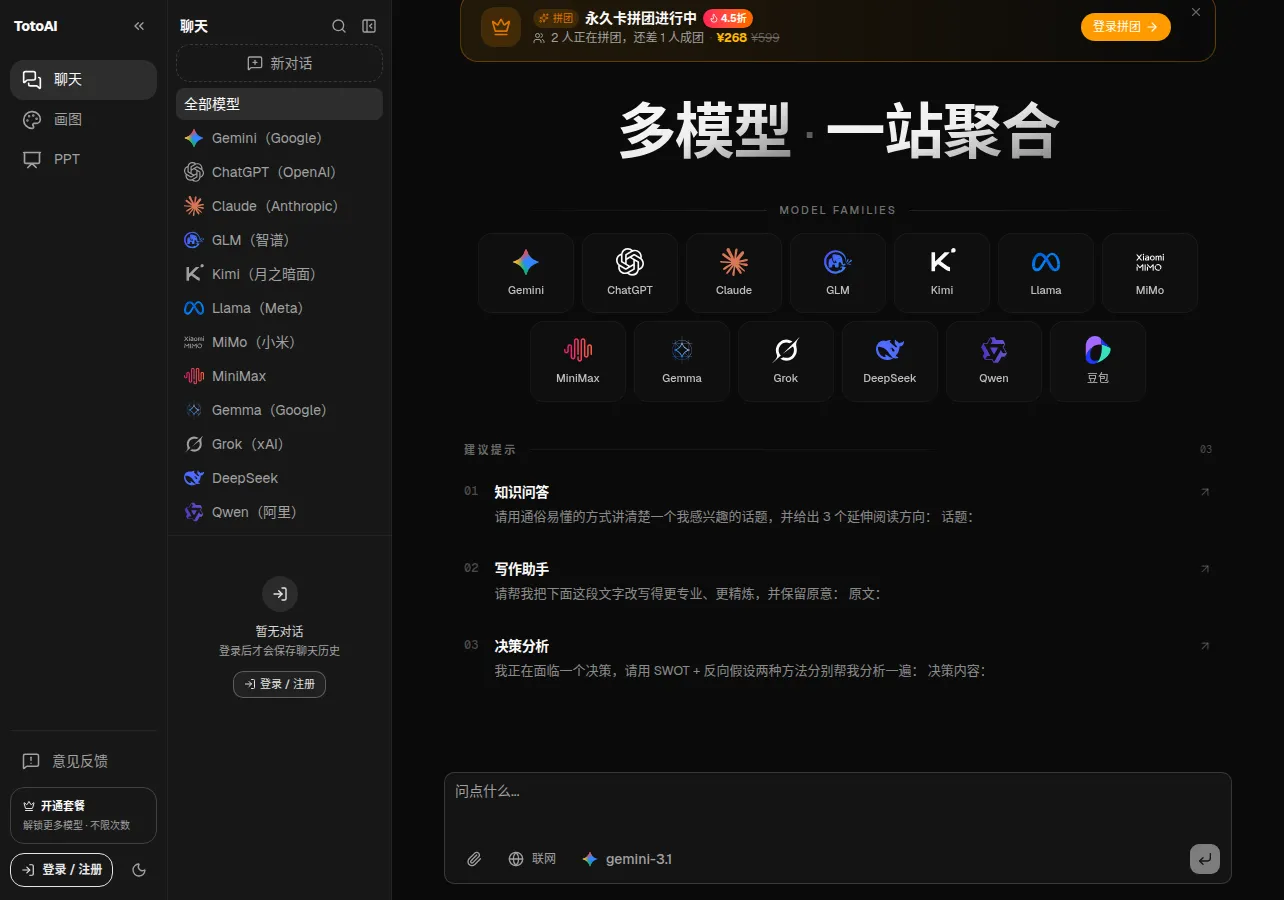Viewport: 1284px width, 900px height.
Task: Click arrow icon beside 写作助手
Action: coord(1205,569)
